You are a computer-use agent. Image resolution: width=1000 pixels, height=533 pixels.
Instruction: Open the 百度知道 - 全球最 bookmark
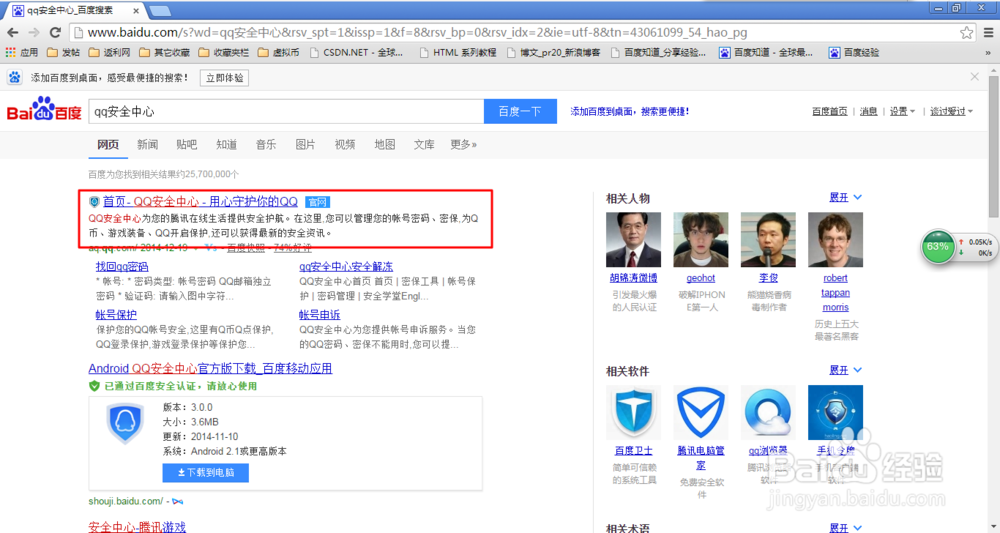pyautogui.click(x=766, y=52)
